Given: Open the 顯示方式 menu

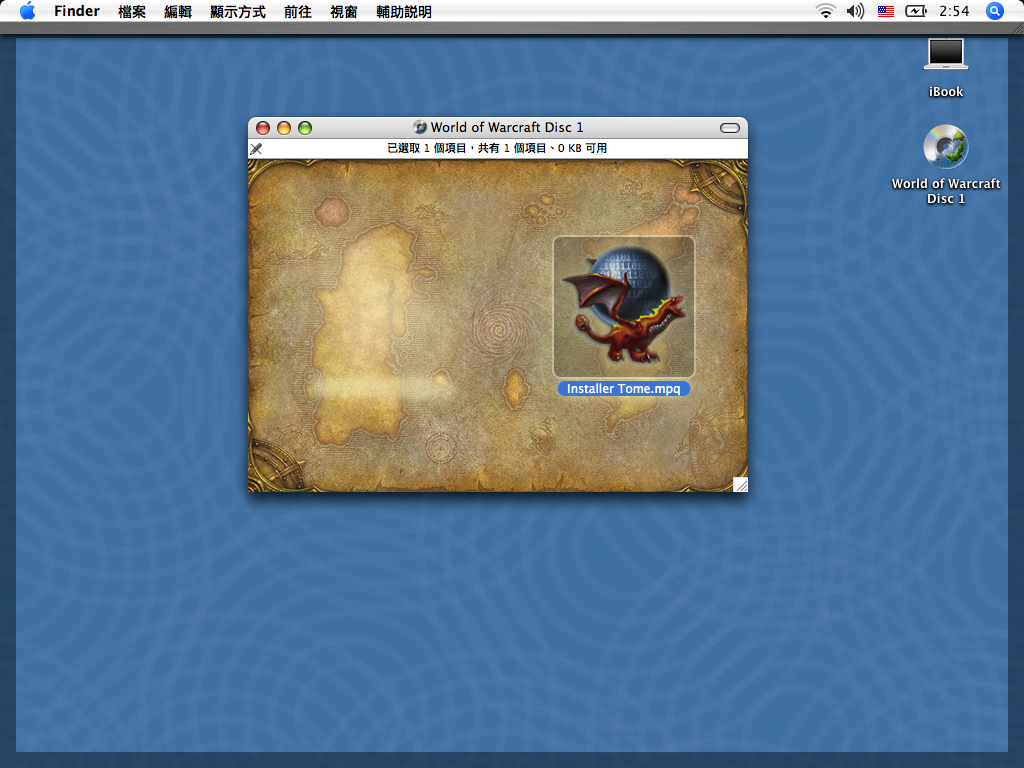Looking at the screenshot, I should pos(238,12).
